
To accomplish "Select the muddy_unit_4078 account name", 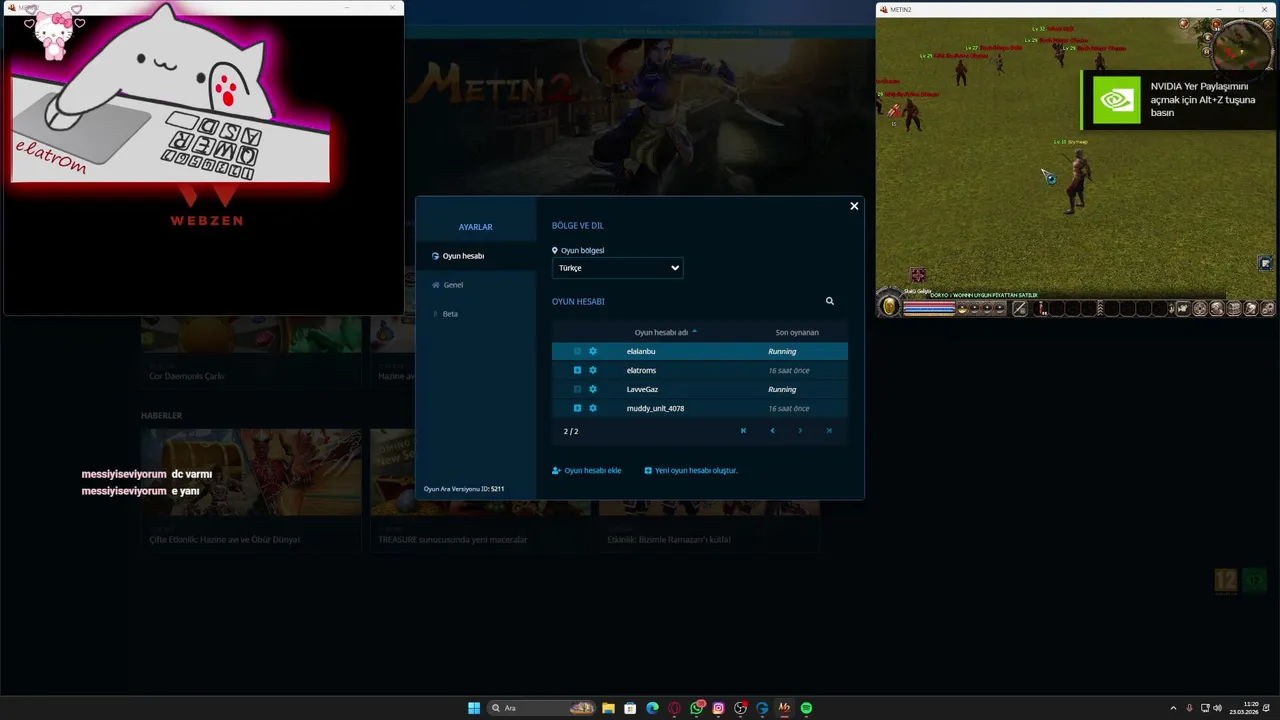I will (x=655, y=408).
